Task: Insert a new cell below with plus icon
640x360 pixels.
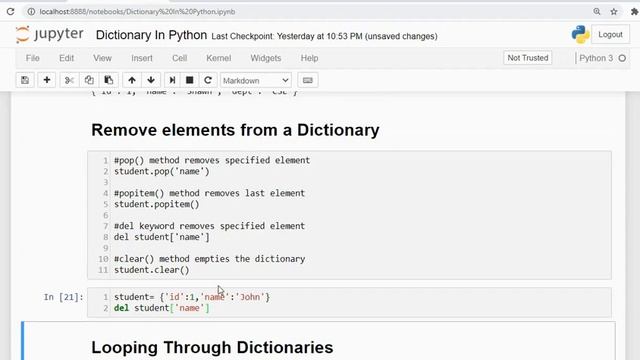Action: (47, 80)
